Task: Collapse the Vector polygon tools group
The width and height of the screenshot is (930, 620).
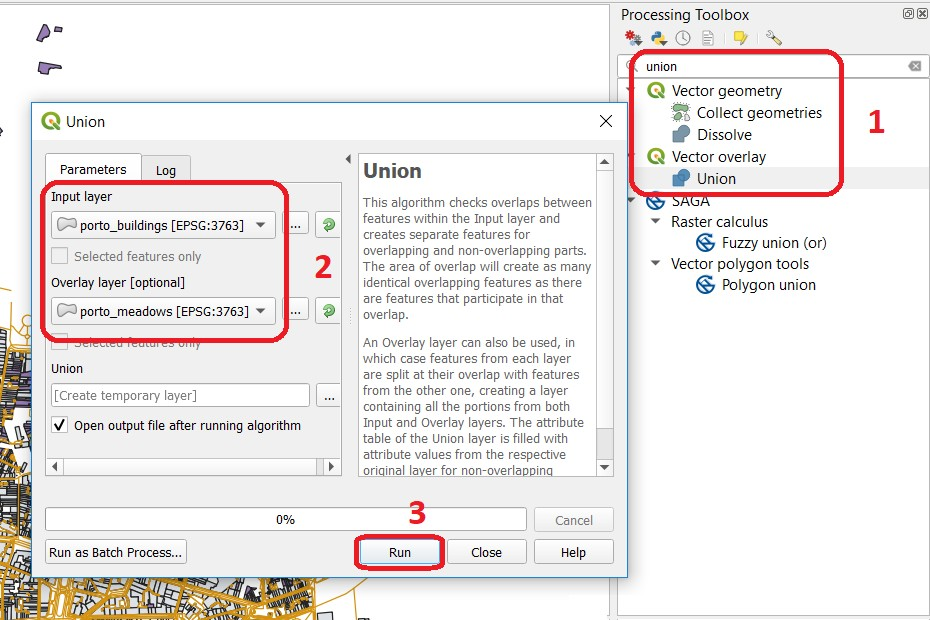Action: pos(655,263)
